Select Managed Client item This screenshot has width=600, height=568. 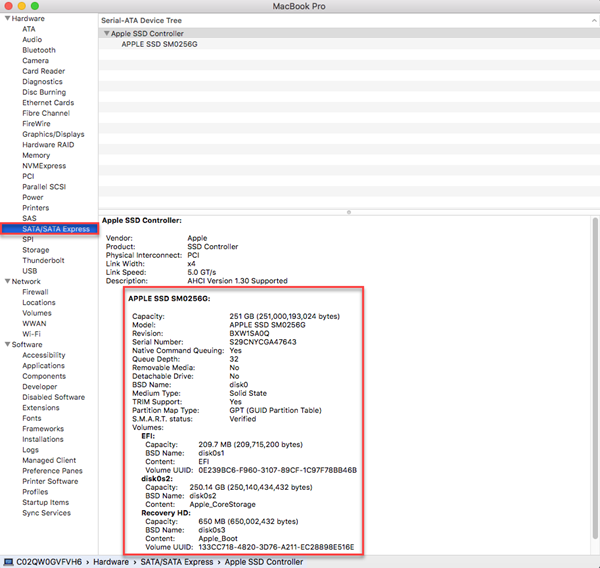tap(49, 460)
